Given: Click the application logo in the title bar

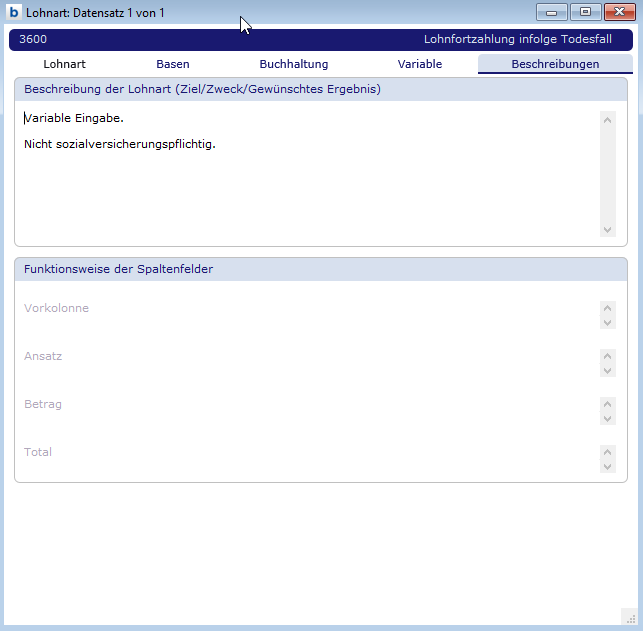Looking at the screenshot, I should (x=14, y=13).
